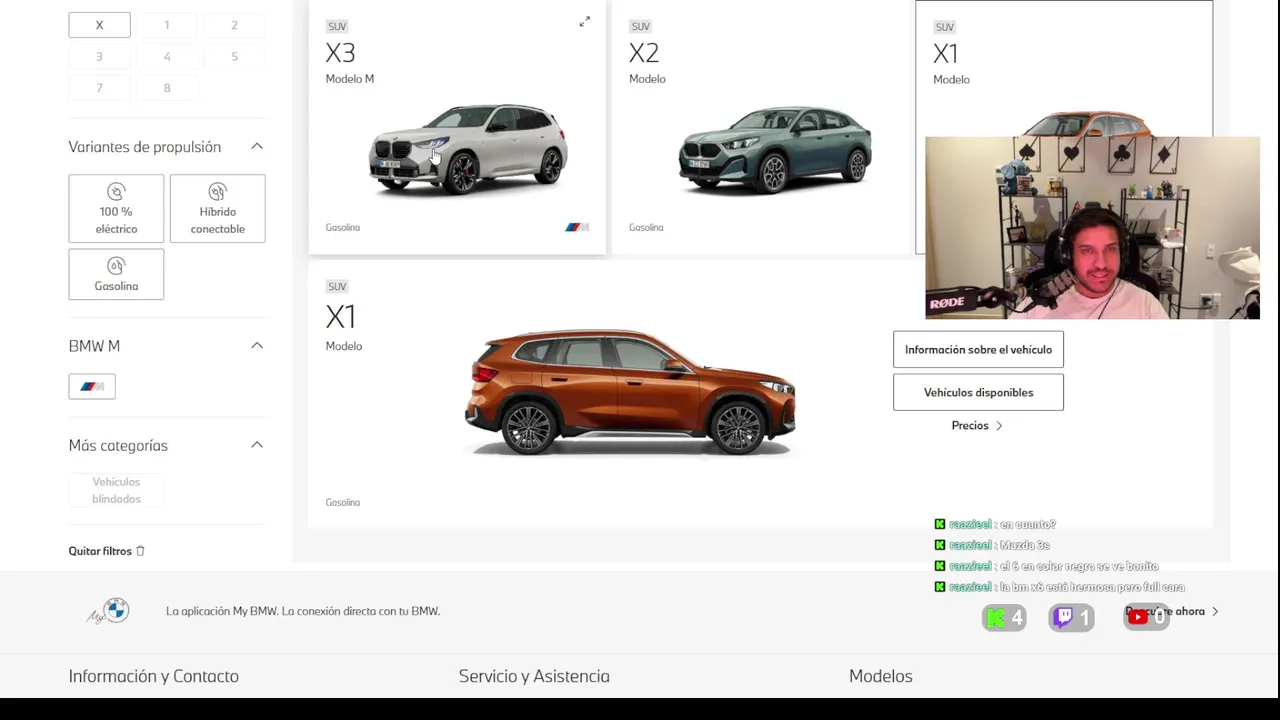The image size is (1280, 720).
Task: Click the X3 model title text
Action: pyautogui.click(x=340, y=53)
